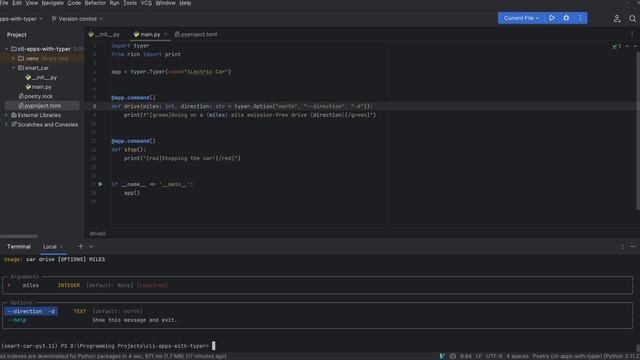
Task: Click the indexes downloaded status message
Action: (113, 356)
